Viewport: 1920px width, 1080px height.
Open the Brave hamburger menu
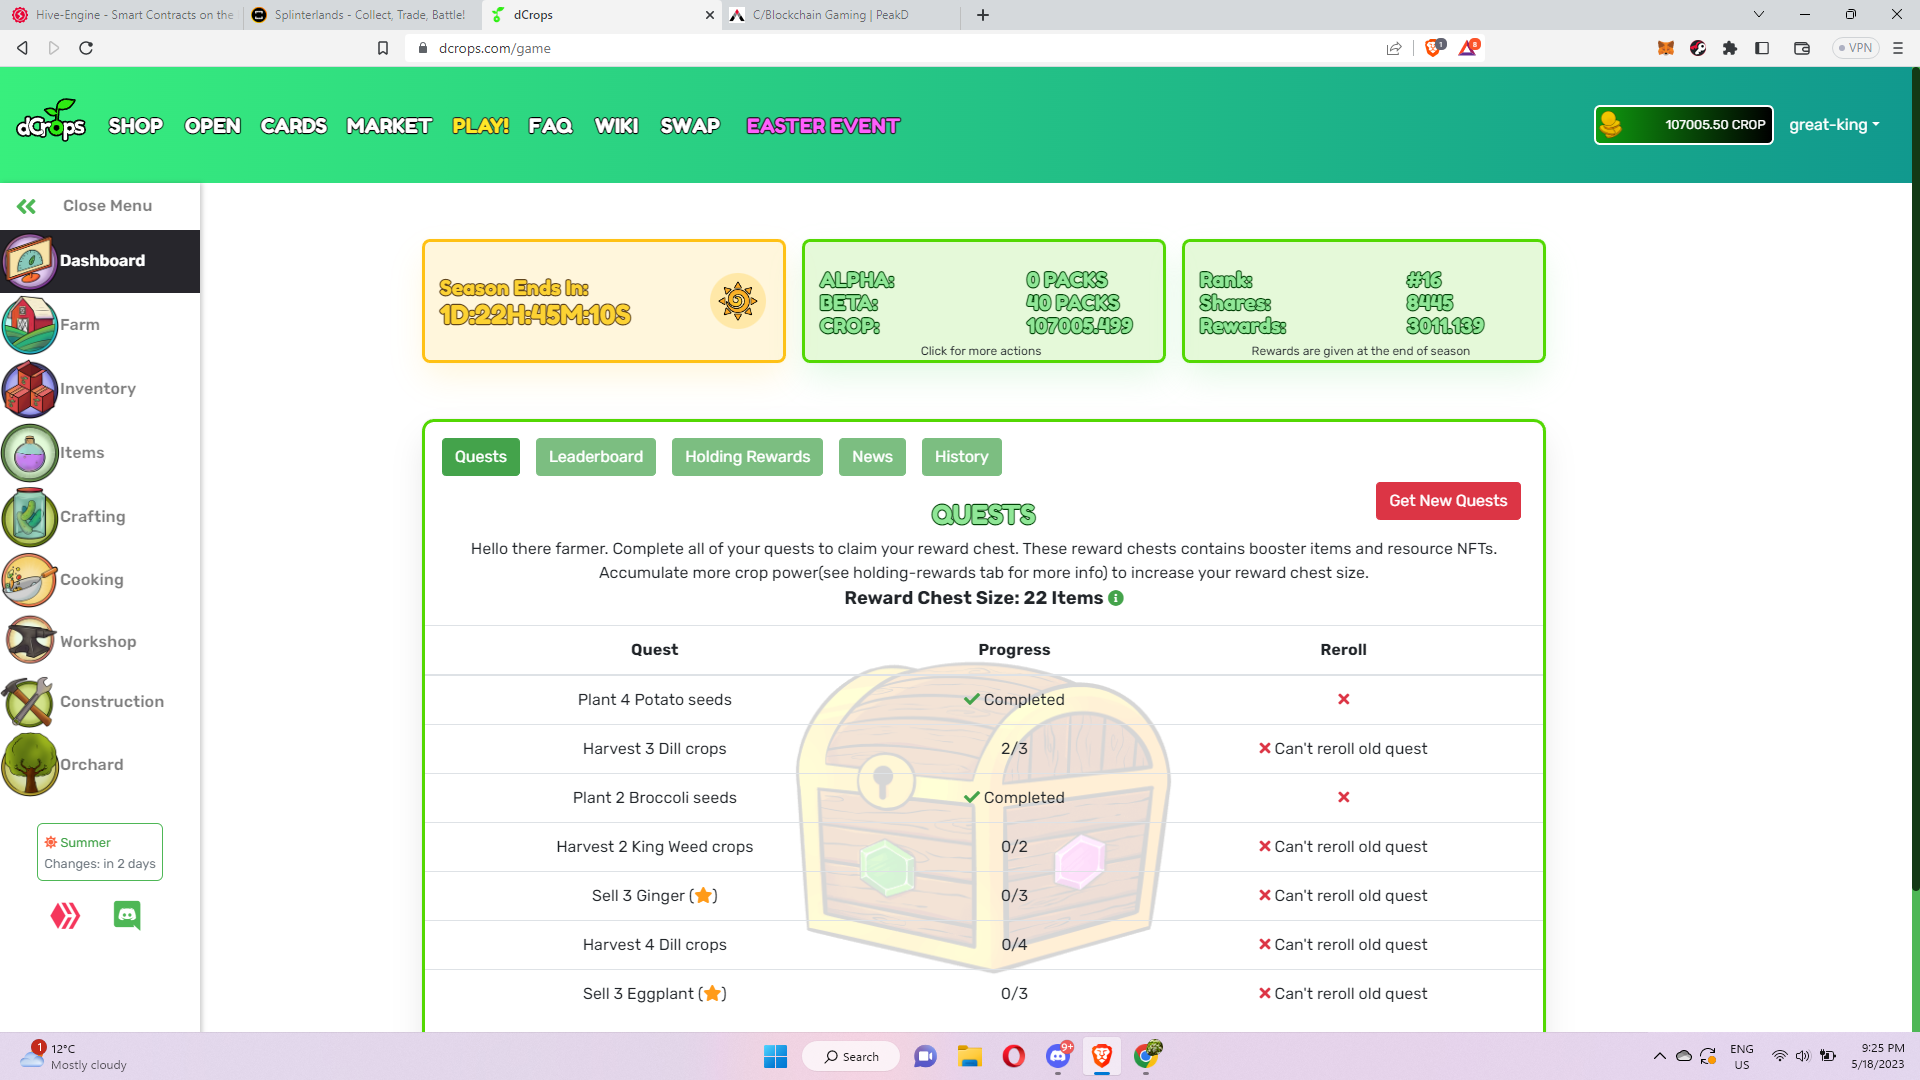(x=1897, y=48)
